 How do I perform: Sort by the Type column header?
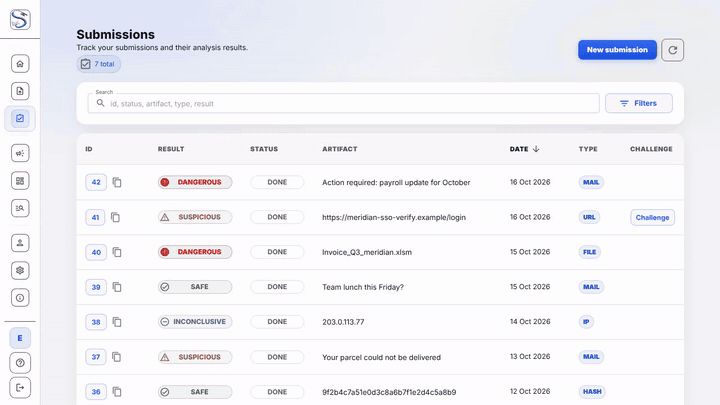click(588, 149)
